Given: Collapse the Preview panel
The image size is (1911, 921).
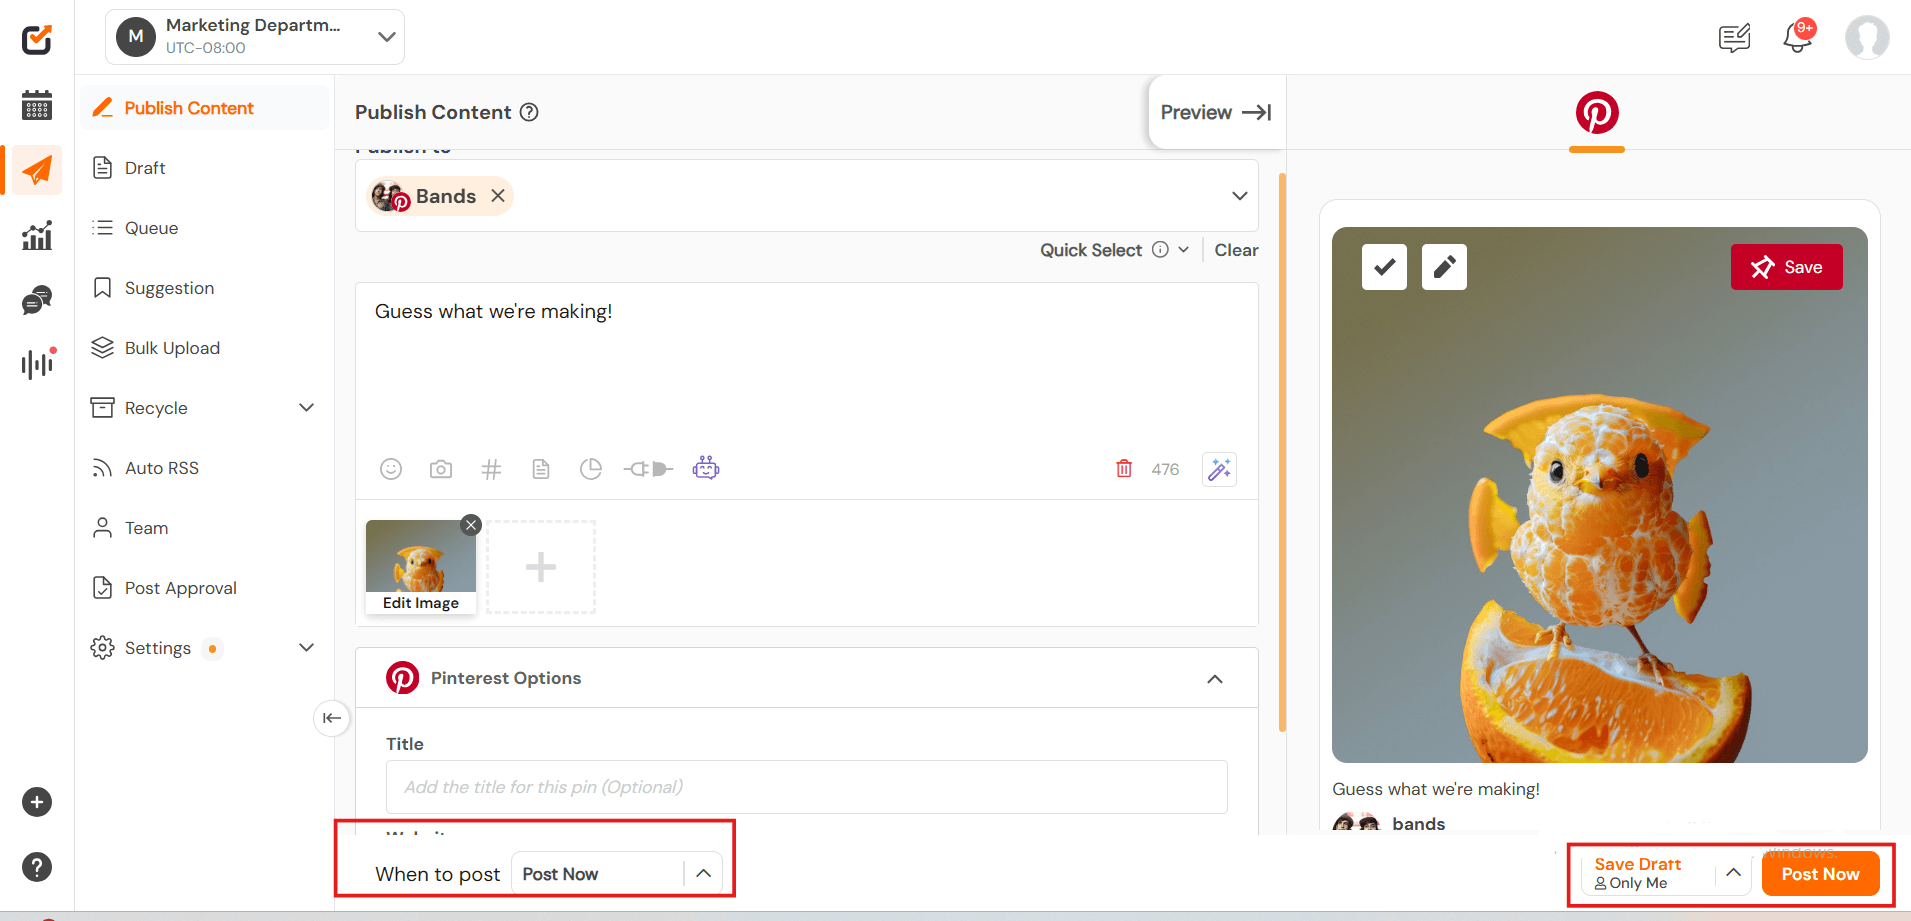Looking at the screenshot, I should point(1216,112).
